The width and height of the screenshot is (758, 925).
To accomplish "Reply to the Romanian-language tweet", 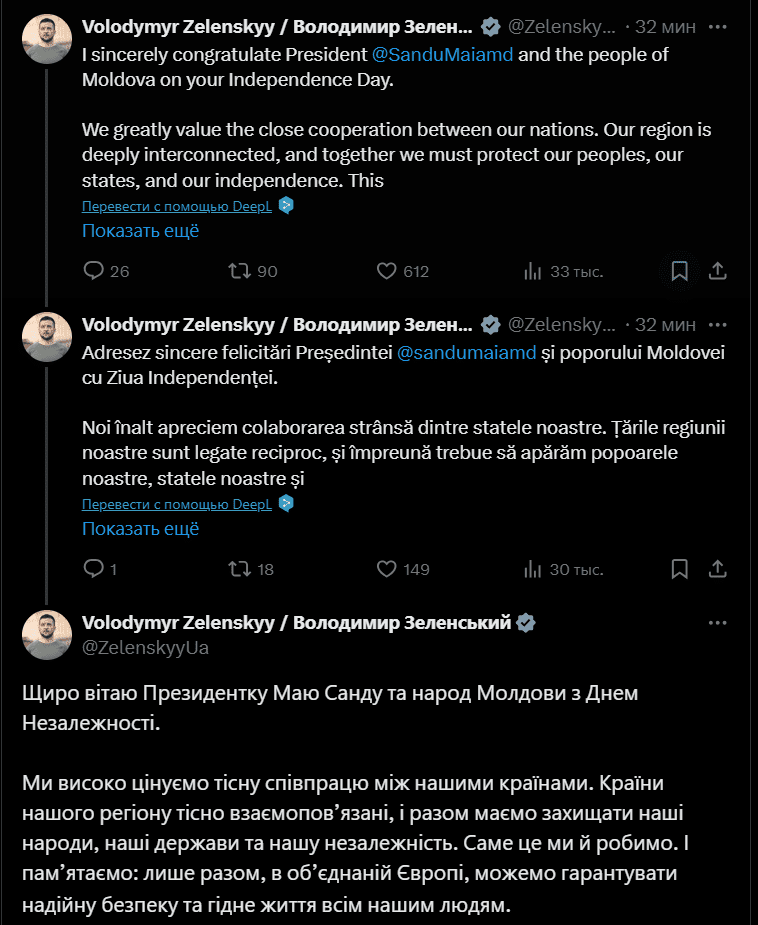I will pos(93,569).
